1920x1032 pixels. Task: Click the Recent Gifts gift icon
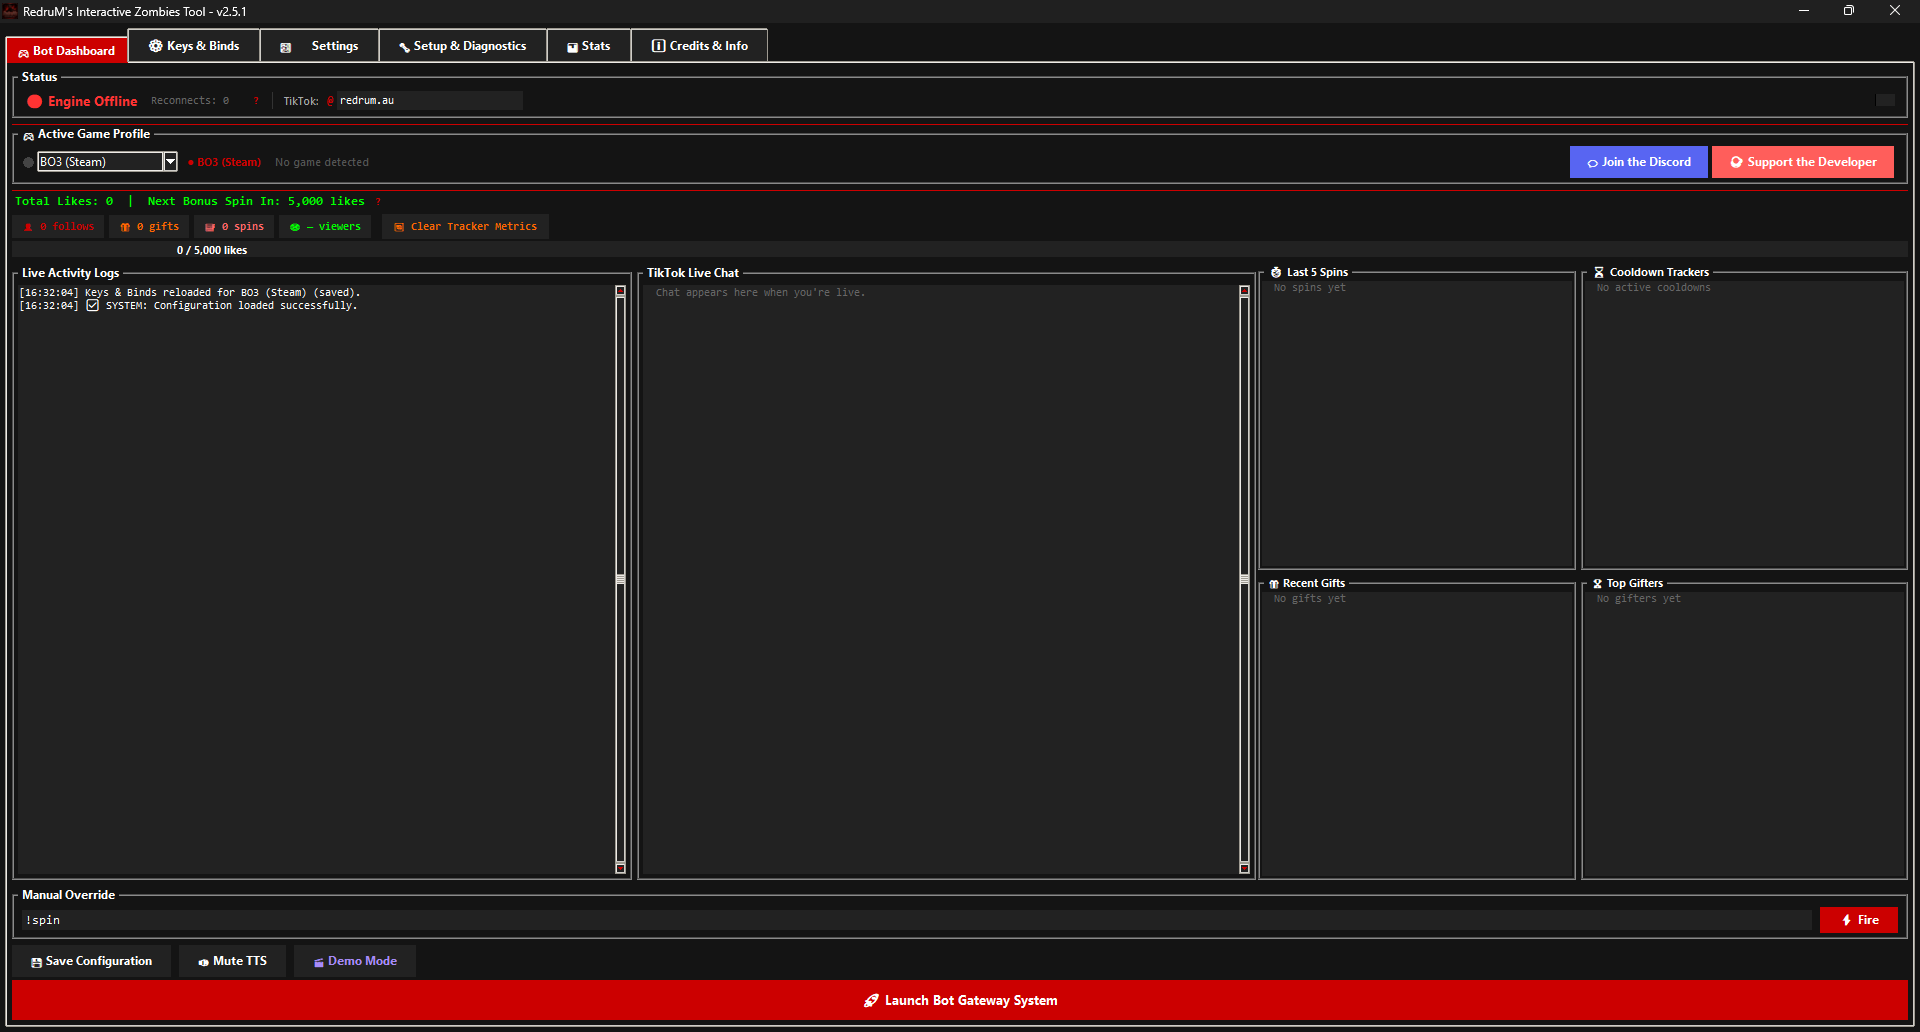point(1274,583)
